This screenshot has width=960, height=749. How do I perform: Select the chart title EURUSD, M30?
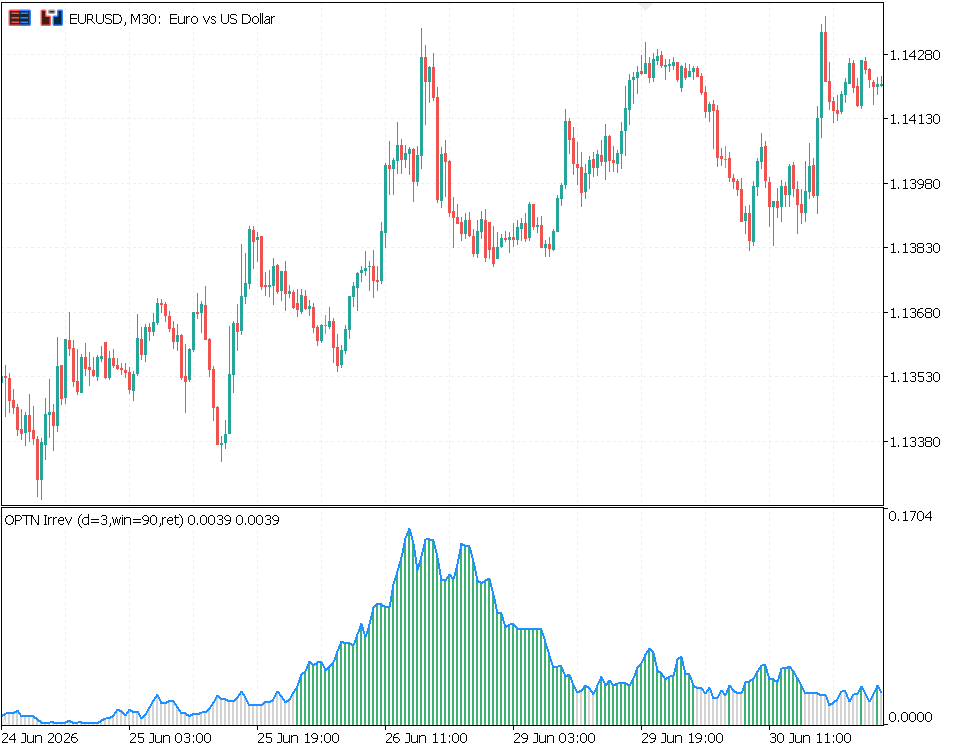pyautogui.click(x=172, y=19)
